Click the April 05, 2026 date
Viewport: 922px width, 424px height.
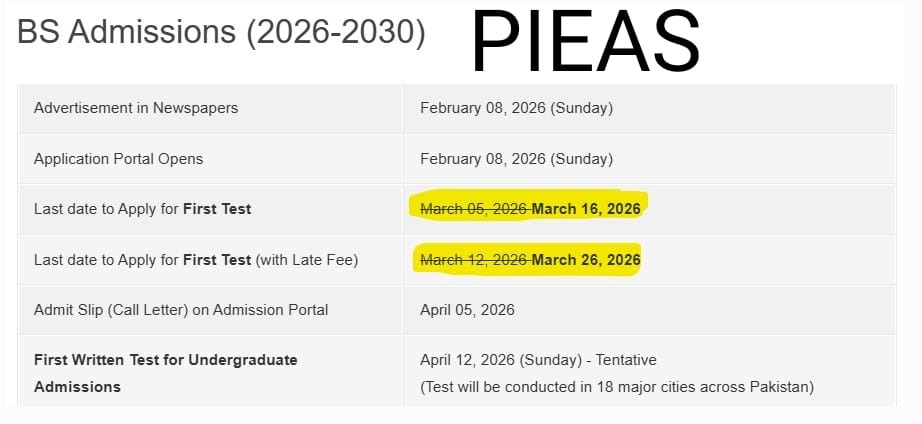point(467,310)
